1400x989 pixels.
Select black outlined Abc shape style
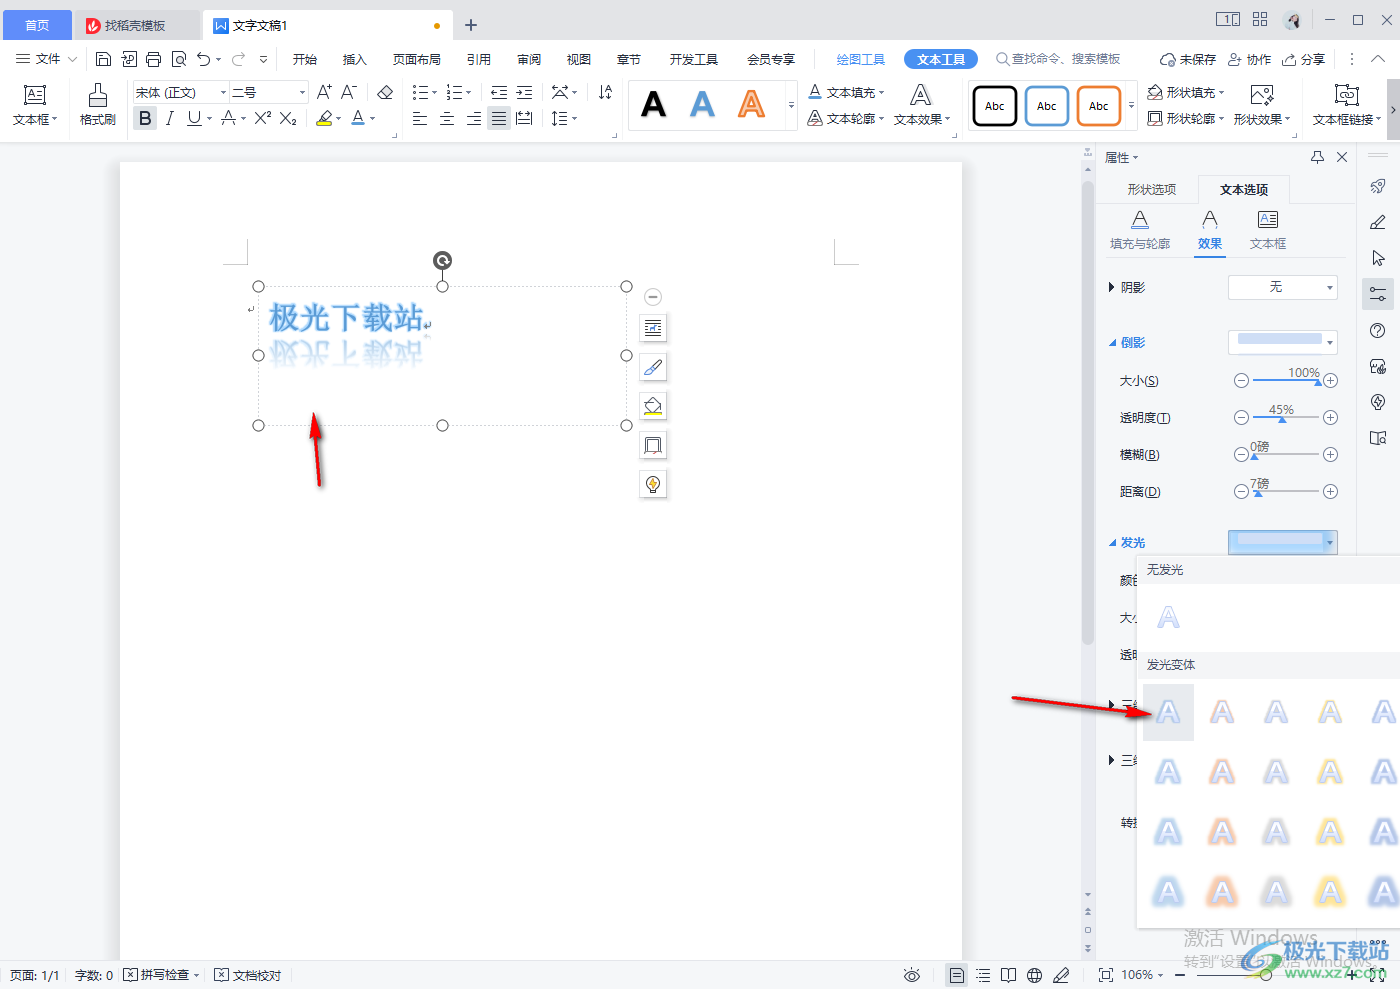point(995,105)
